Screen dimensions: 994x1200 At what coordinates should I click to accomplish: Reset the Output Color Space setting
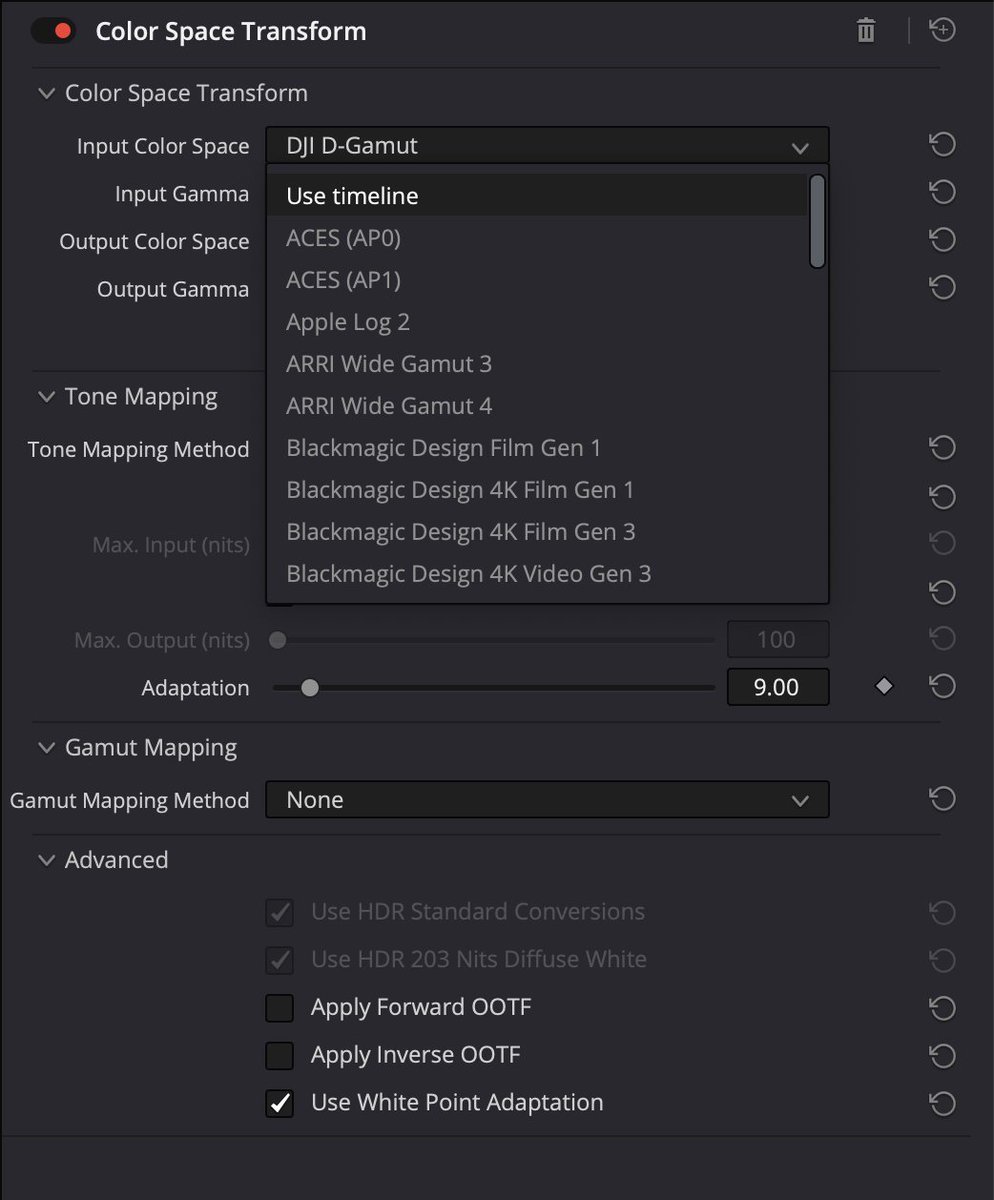[942, 240]
